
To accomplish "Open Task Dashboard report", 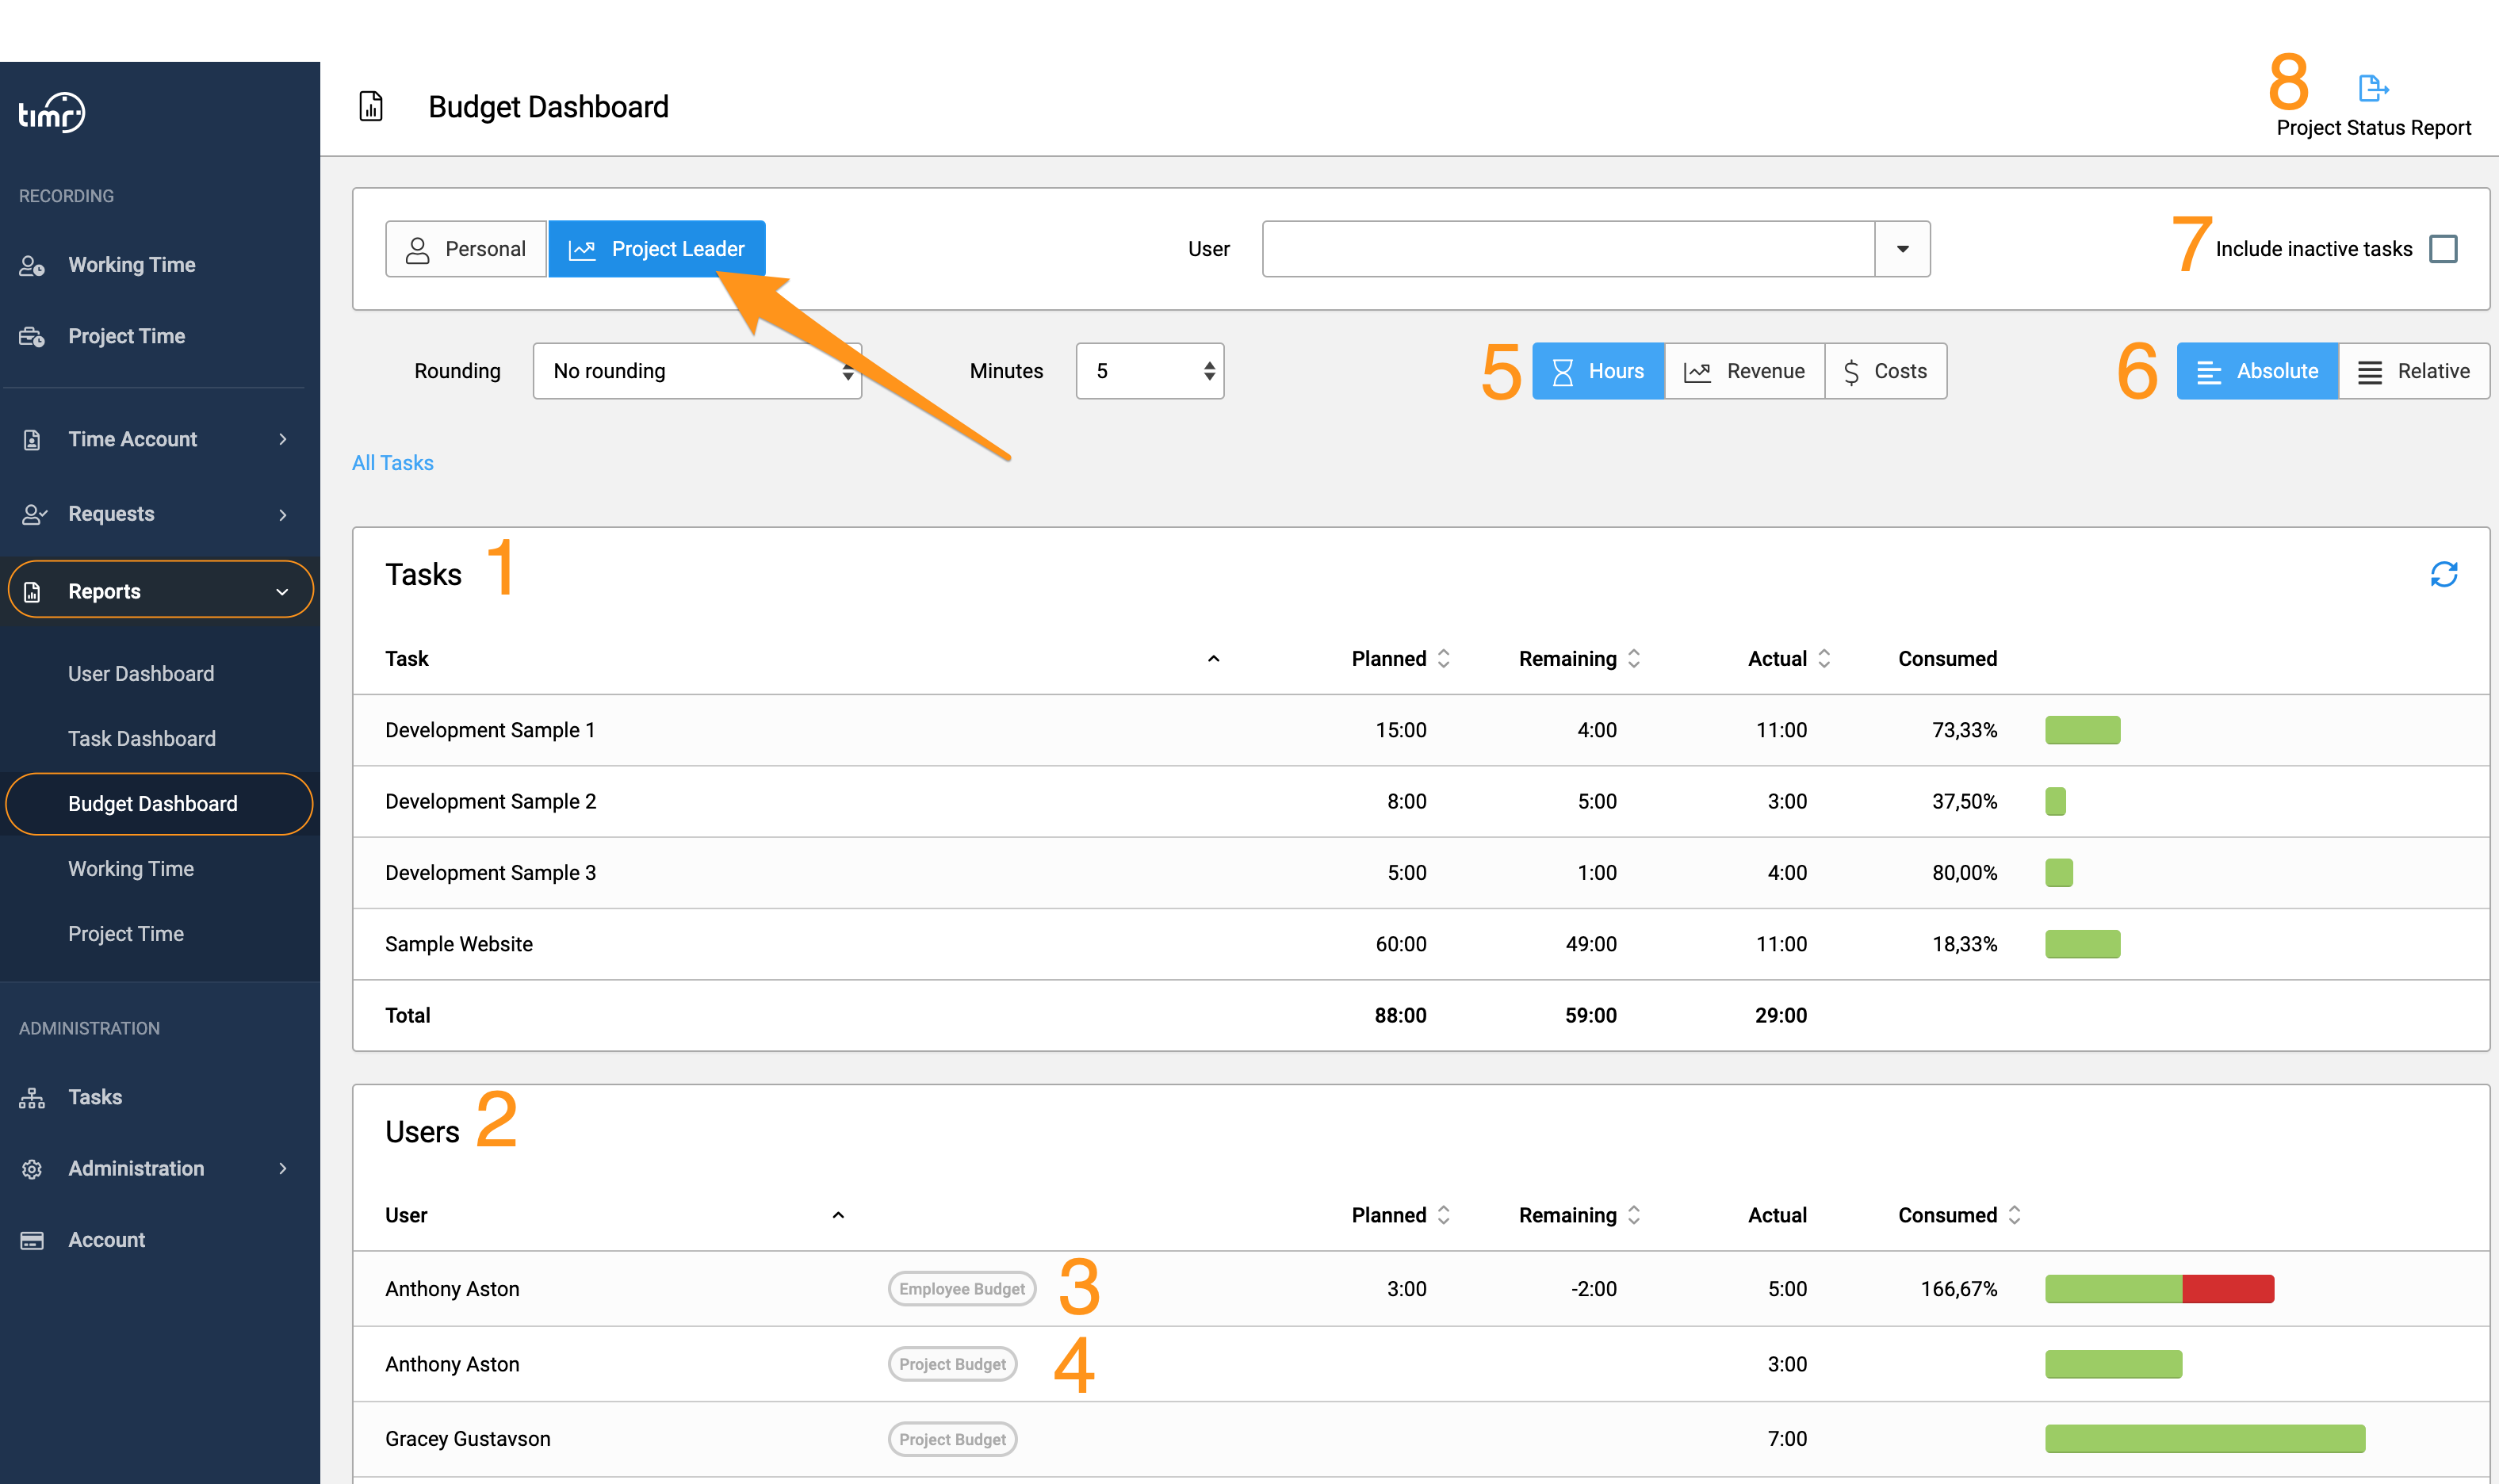I will pyautogui.click(x=142, y=739).
